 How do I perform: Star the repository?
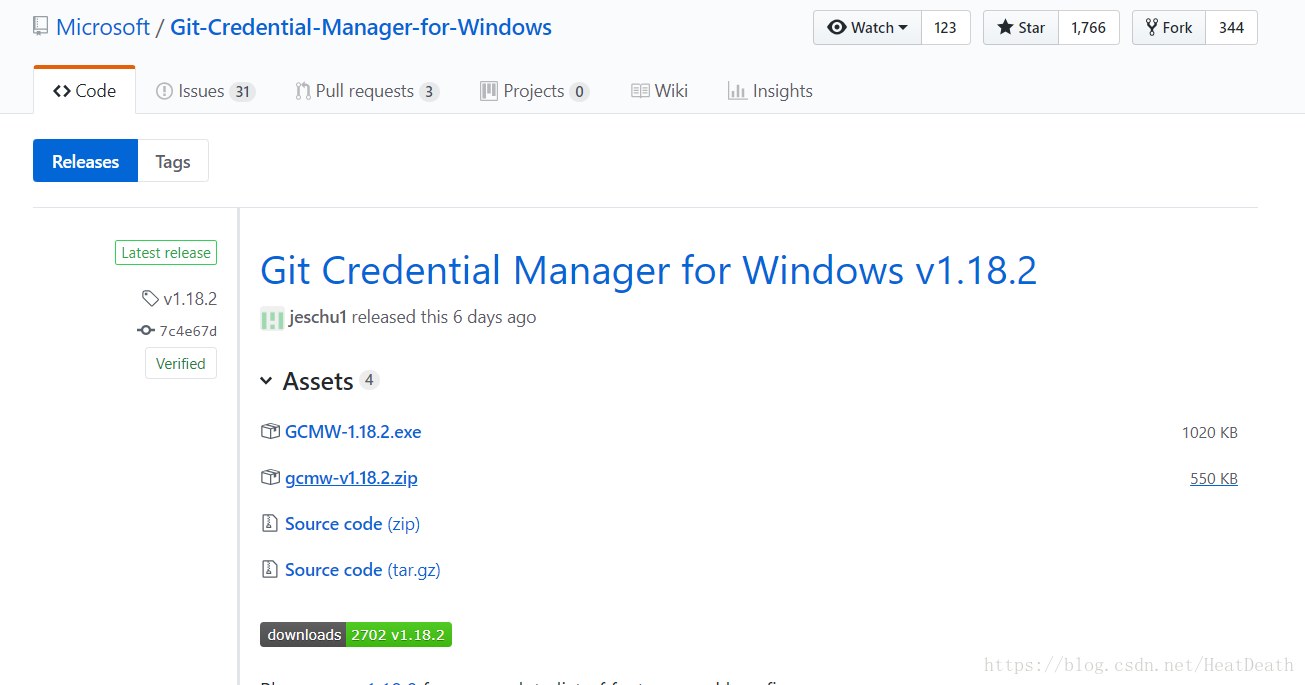pos(1021,28)
